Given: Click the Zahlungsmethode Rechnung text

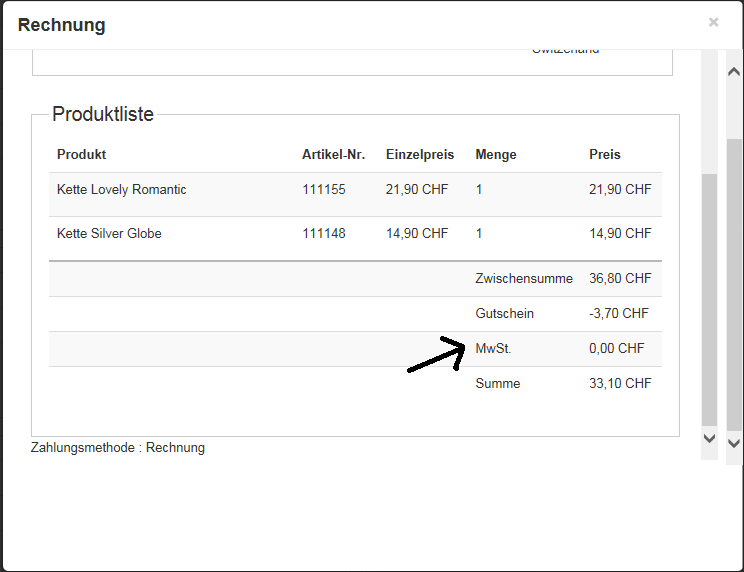Looking at the screenshot, I should pos(118,448).
